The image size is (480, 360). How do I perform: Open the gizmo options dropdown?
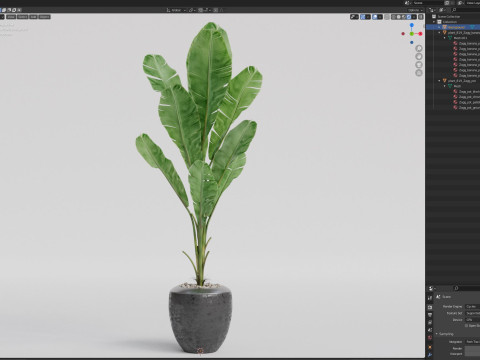pyautogui.click(x=368, y=17)
